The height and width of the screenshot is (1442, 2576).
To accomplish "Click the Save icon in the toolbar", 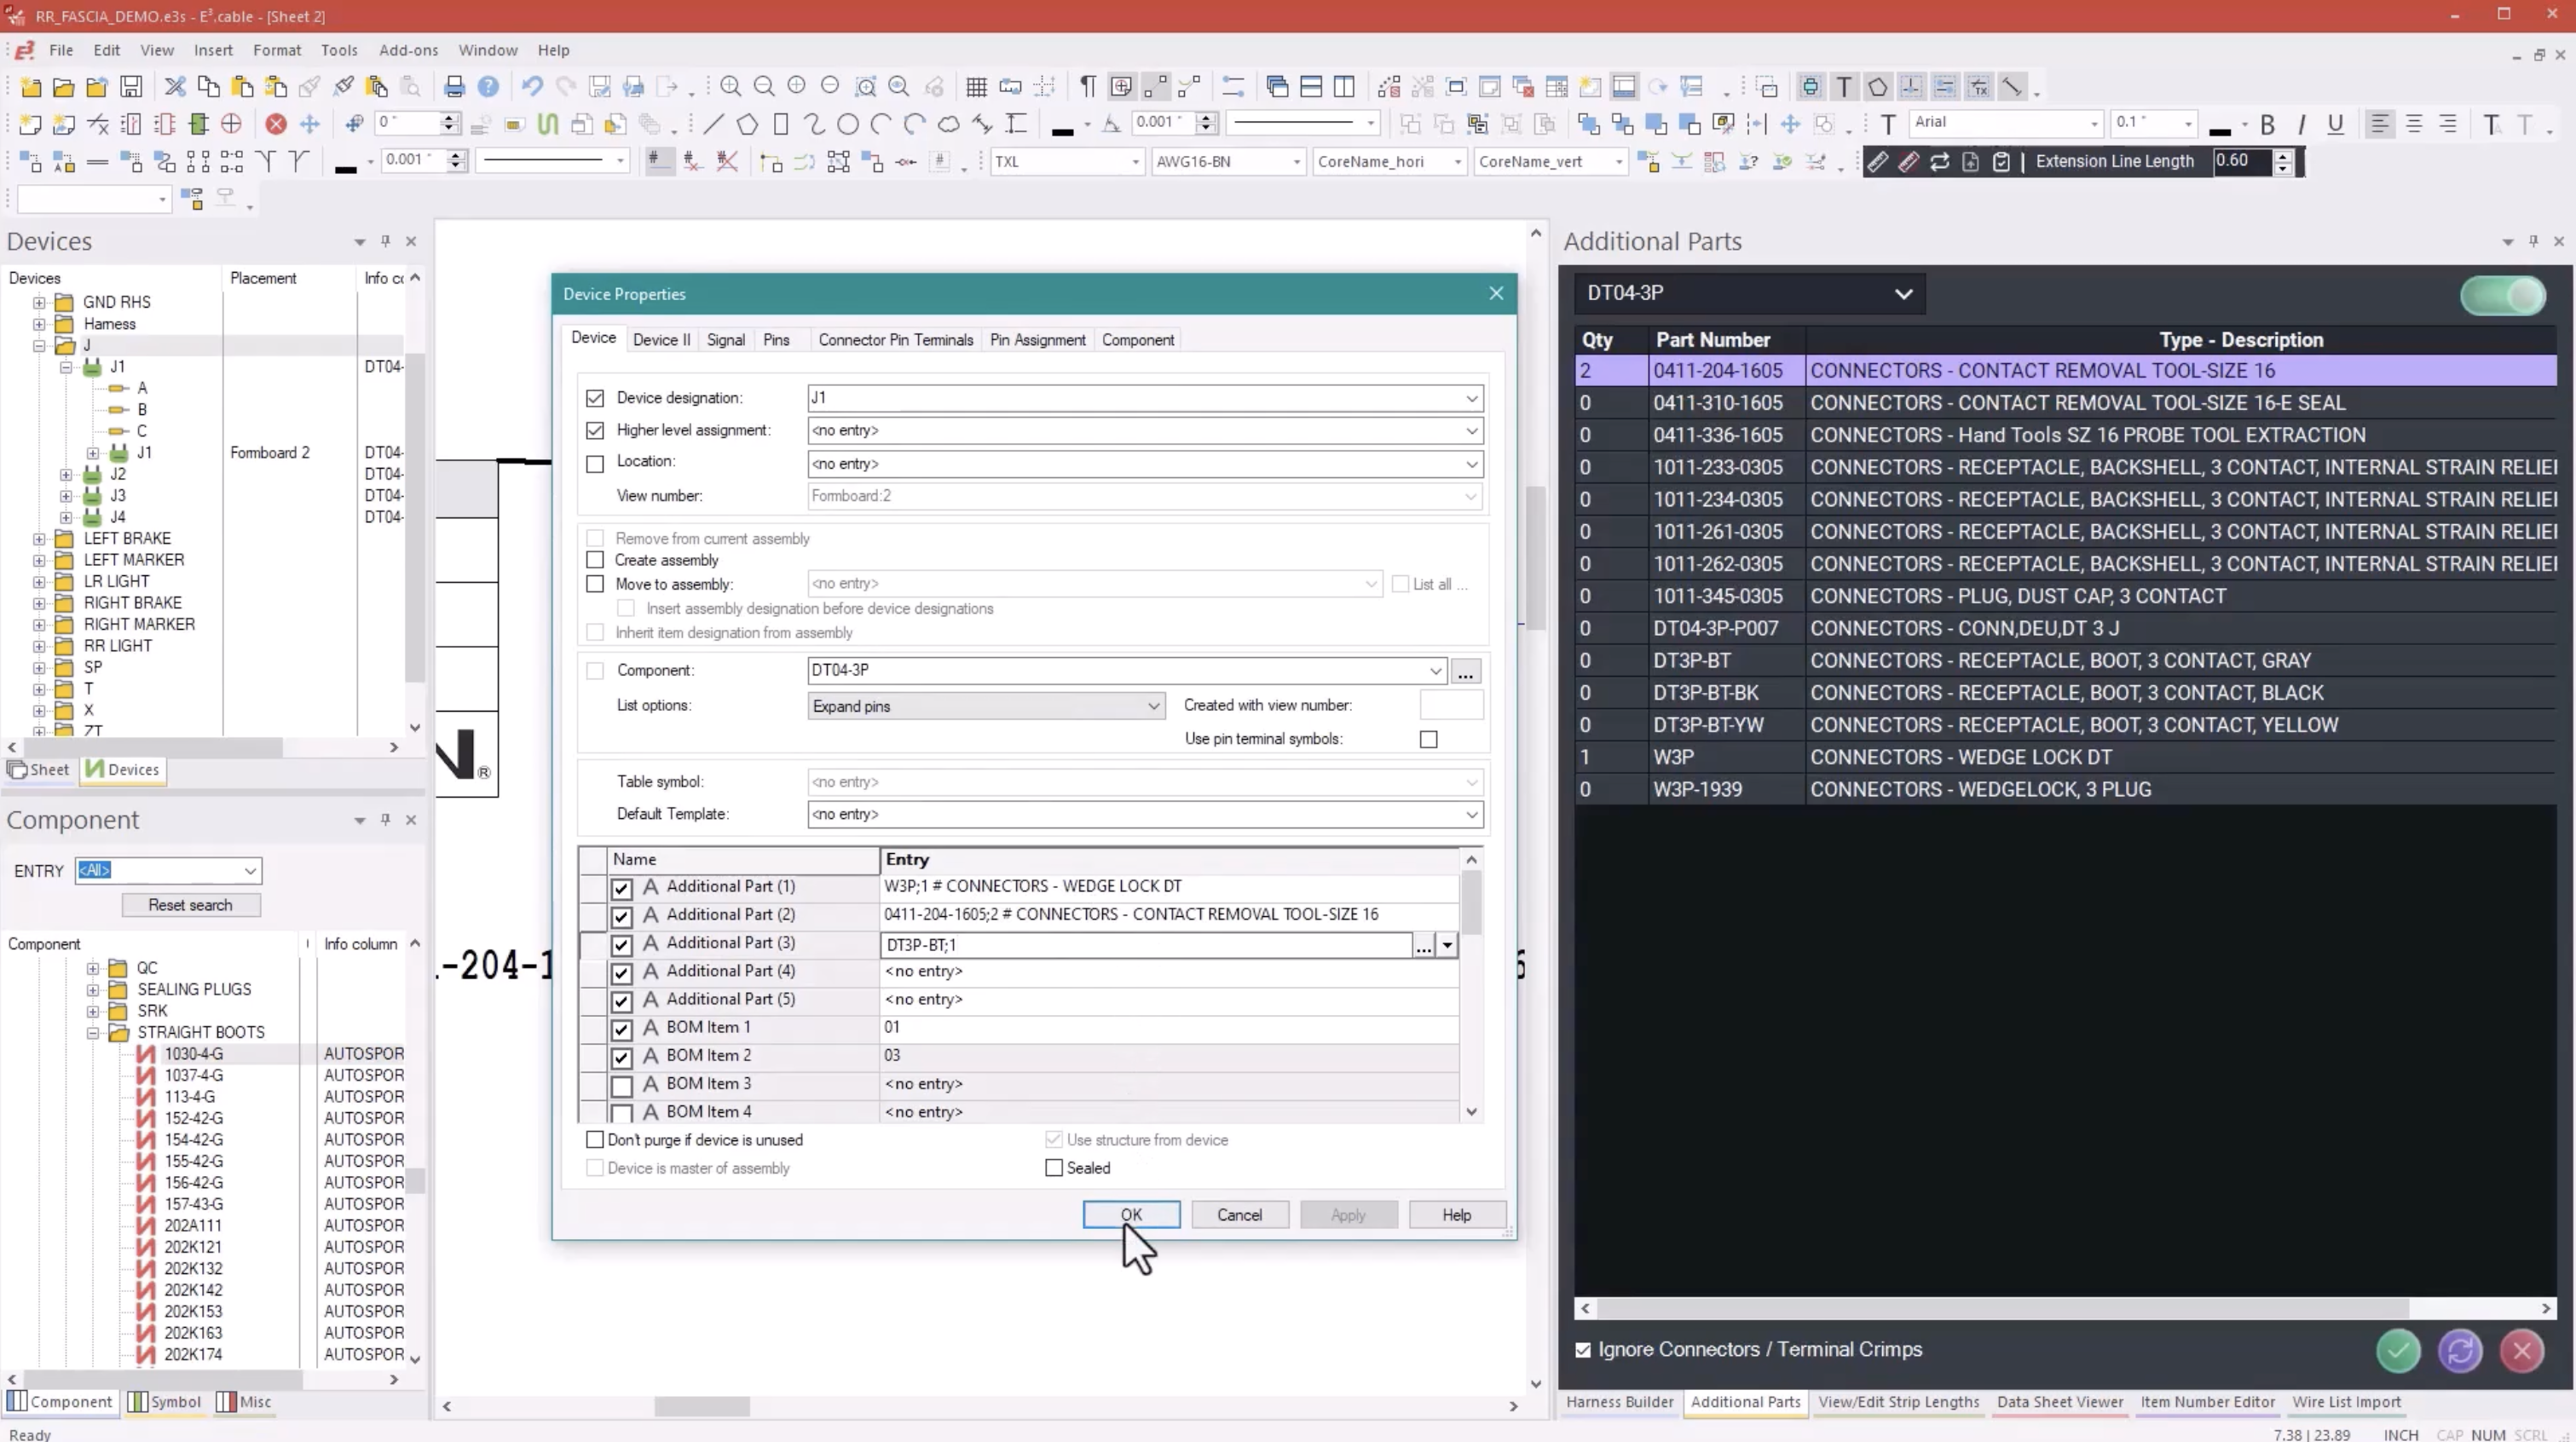I will 130,87.
